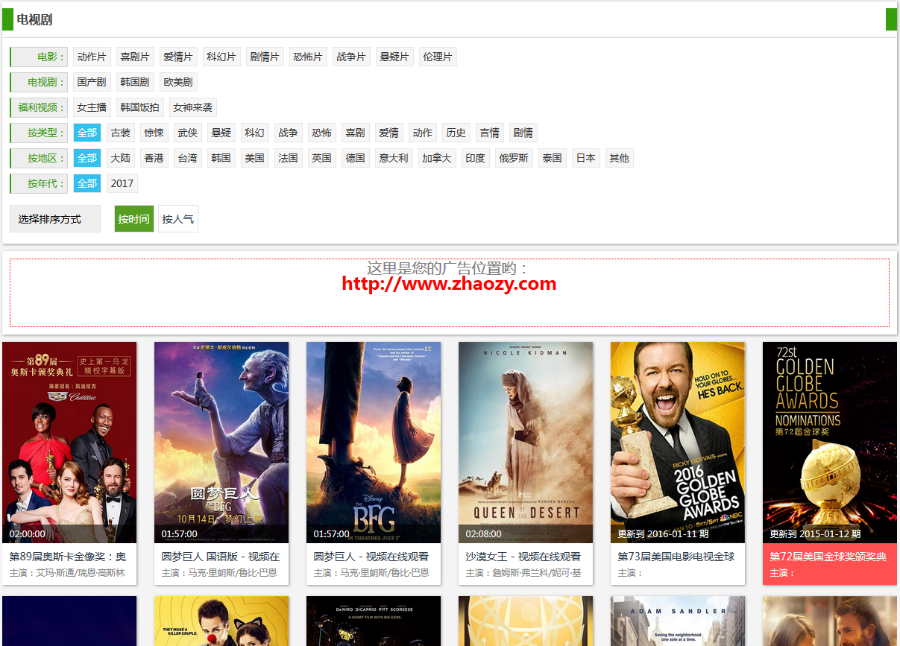Open the 女神来袭 category
Image resolution: width=900 pixels, height=646 pixels.
[193, 107]
